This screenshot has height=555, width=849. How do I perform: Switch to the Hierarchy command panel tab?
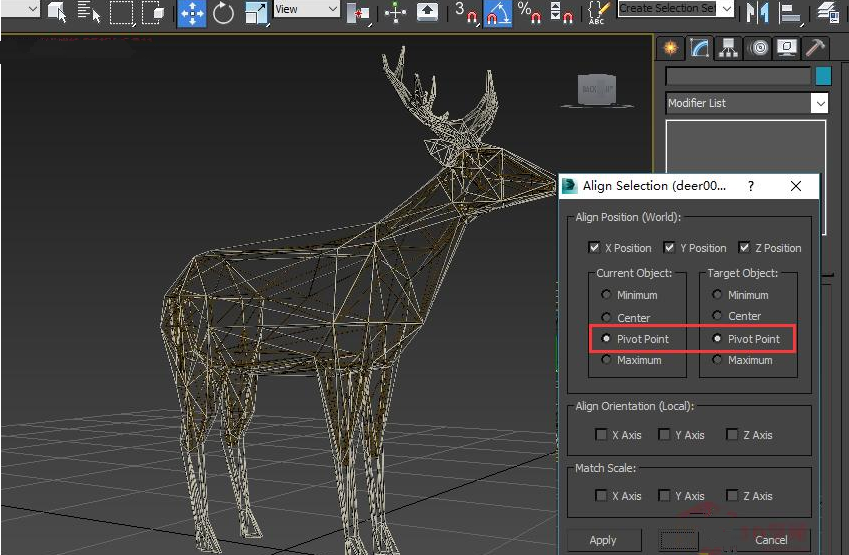728,48
